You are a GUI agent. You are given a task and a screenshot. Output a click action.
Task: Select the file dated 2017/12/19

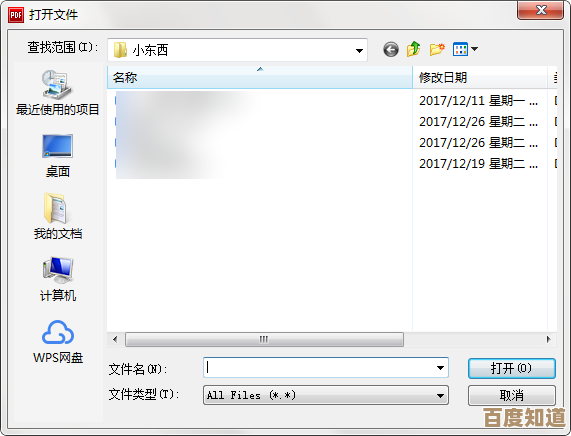coord(332,164)
